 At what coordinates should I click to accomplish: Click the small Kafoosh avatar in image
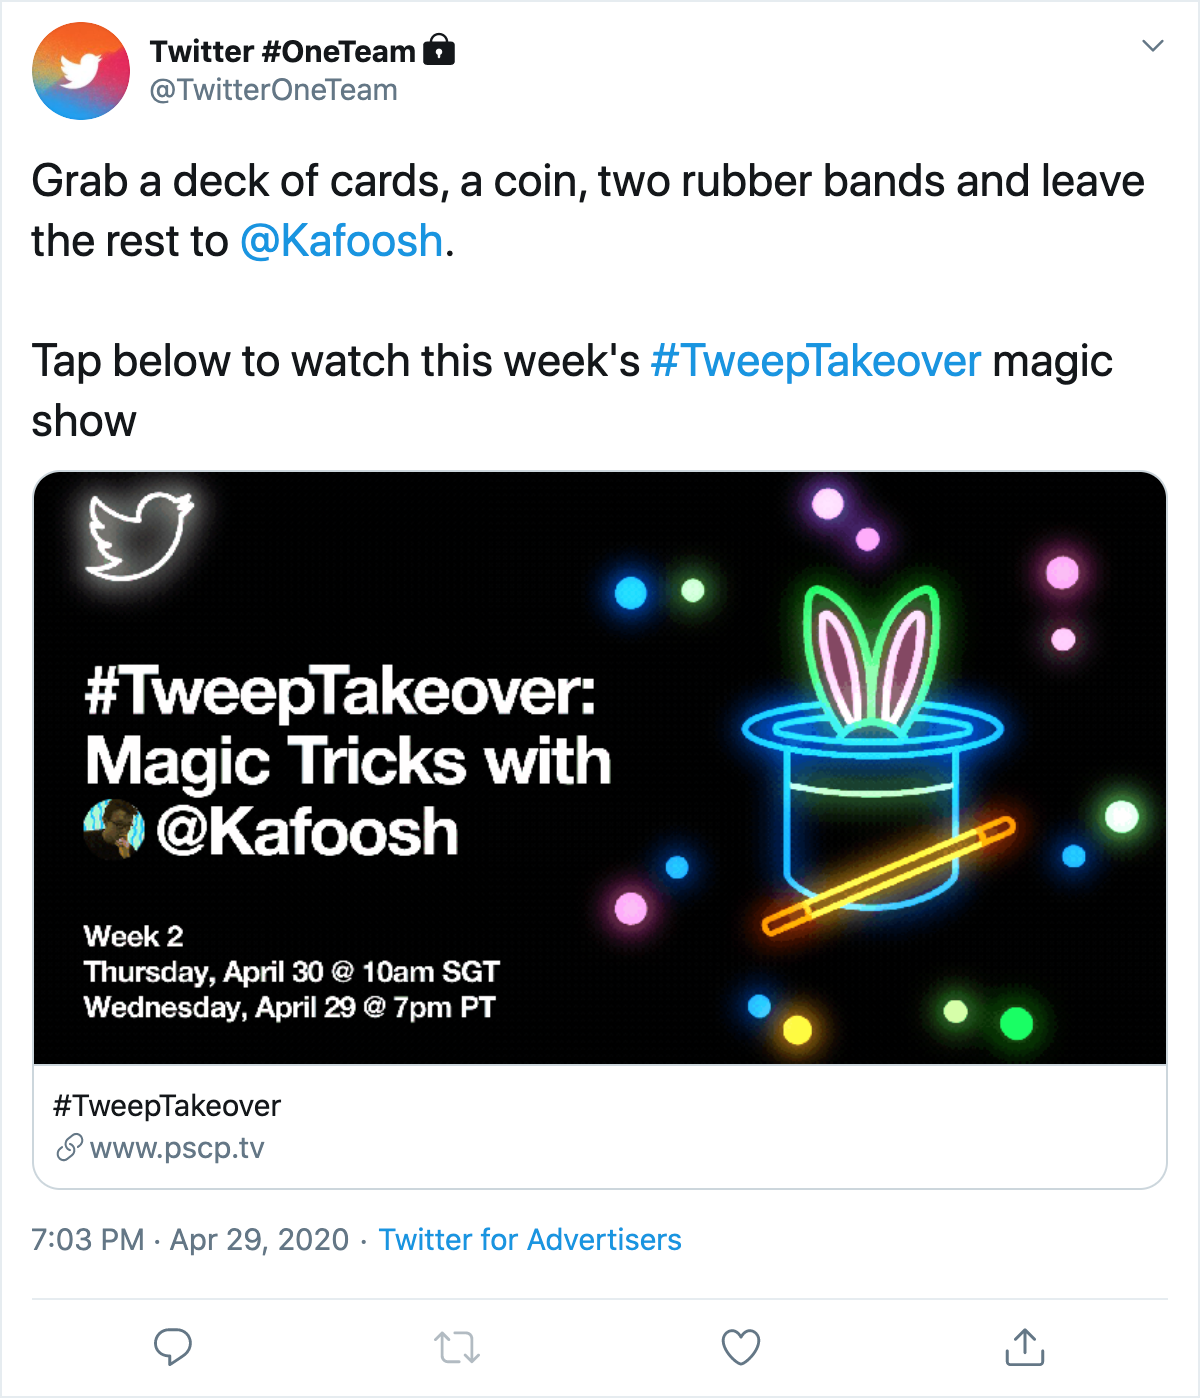(114, 830)
